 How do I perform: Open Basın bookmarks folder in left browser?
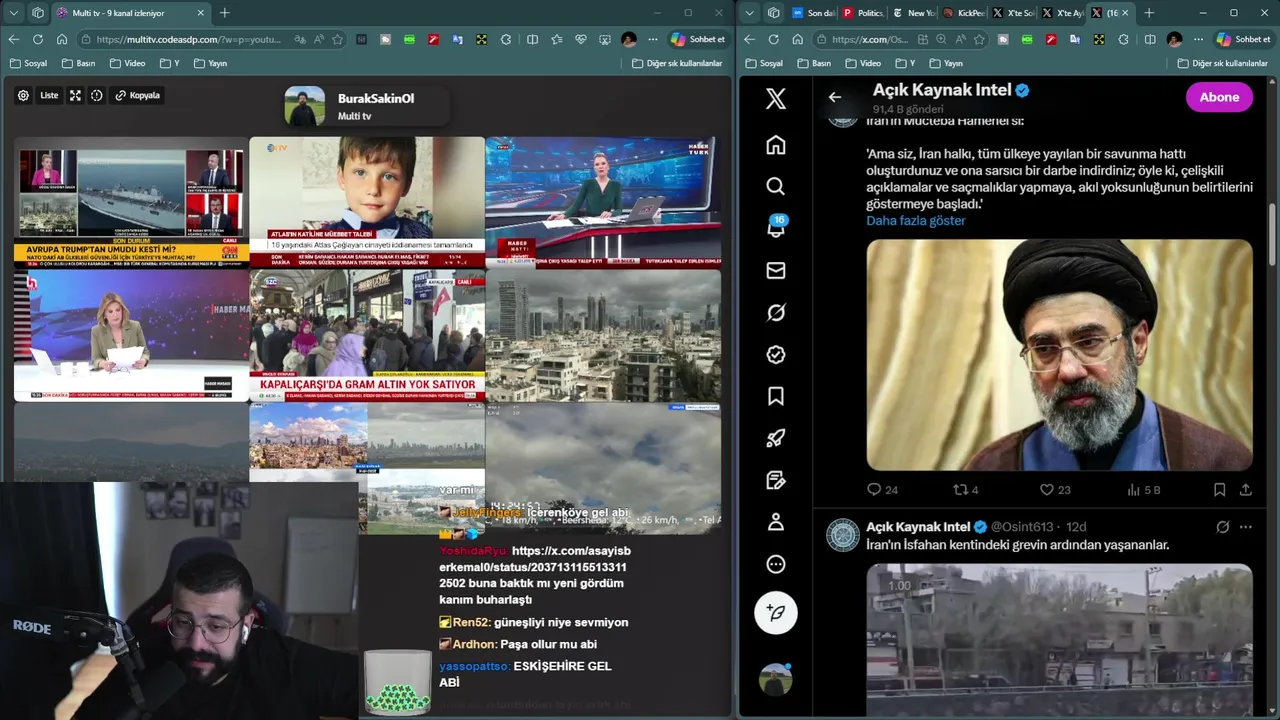pos(79,63)
